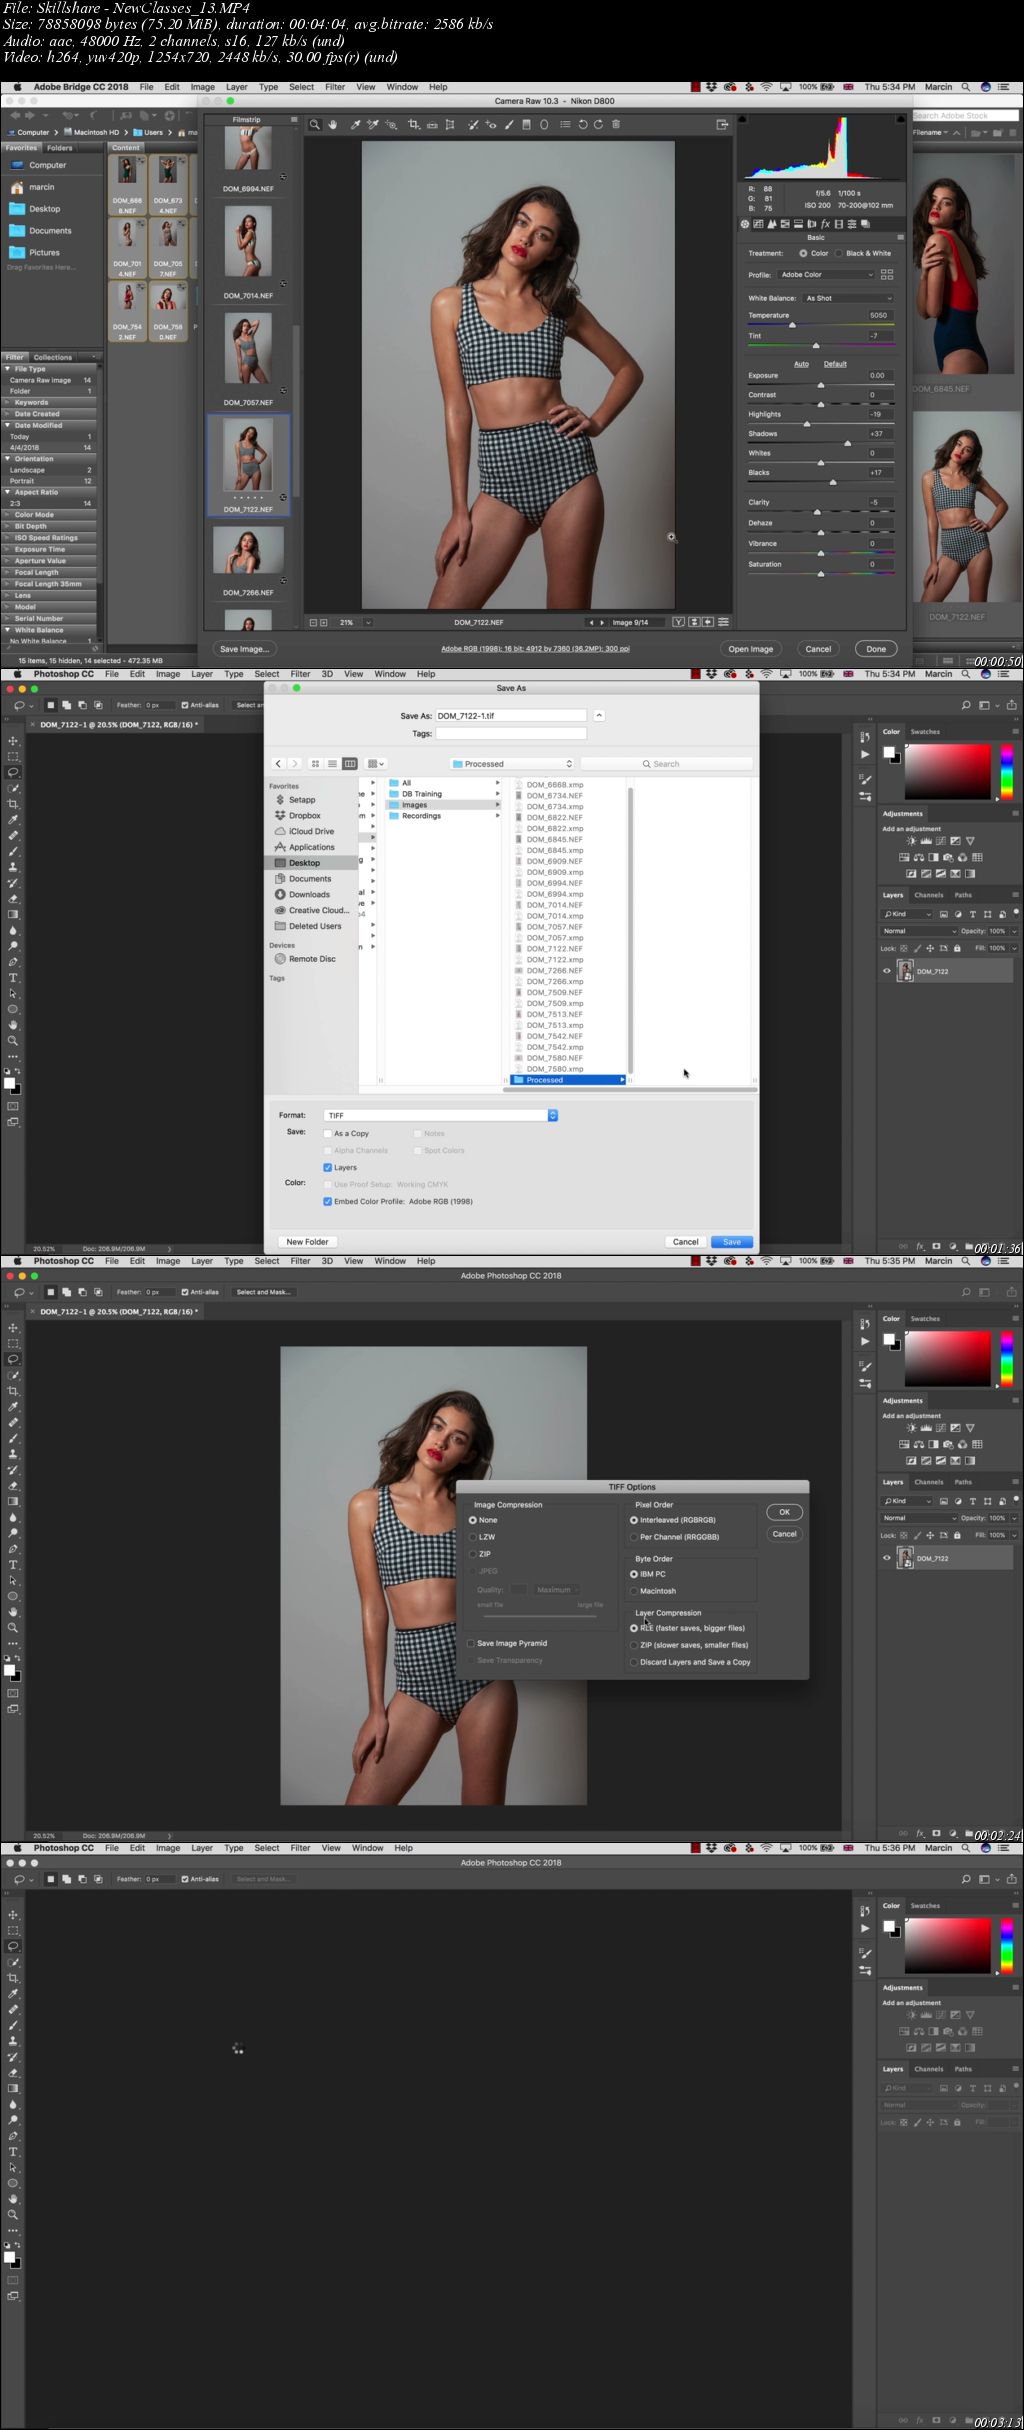Image resolution: width=1024 pixels, height=2430 pixels.
Task: Collapse Save As dialog with the arrow button
Action: [x=599, y=715]
